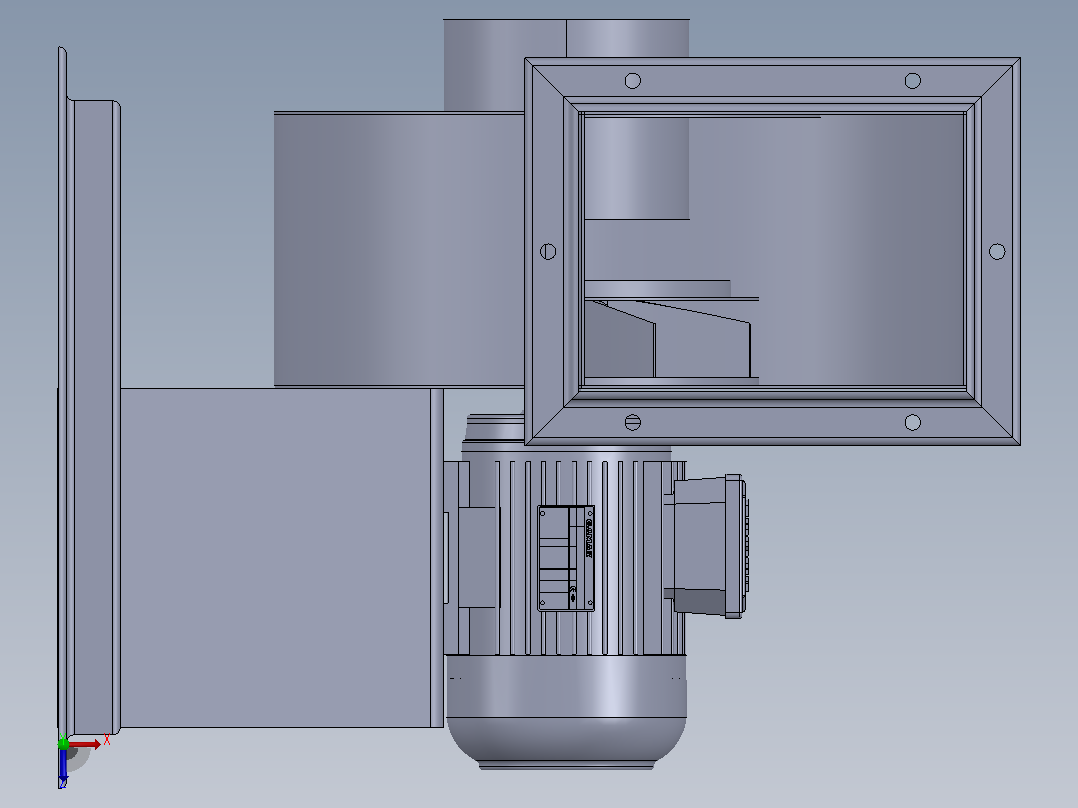Image resolution: width=1078 pixels, height=808 pixels.
Task: Pick the bottom-left bolt hole on outlet flange
Action: (632, 422)
